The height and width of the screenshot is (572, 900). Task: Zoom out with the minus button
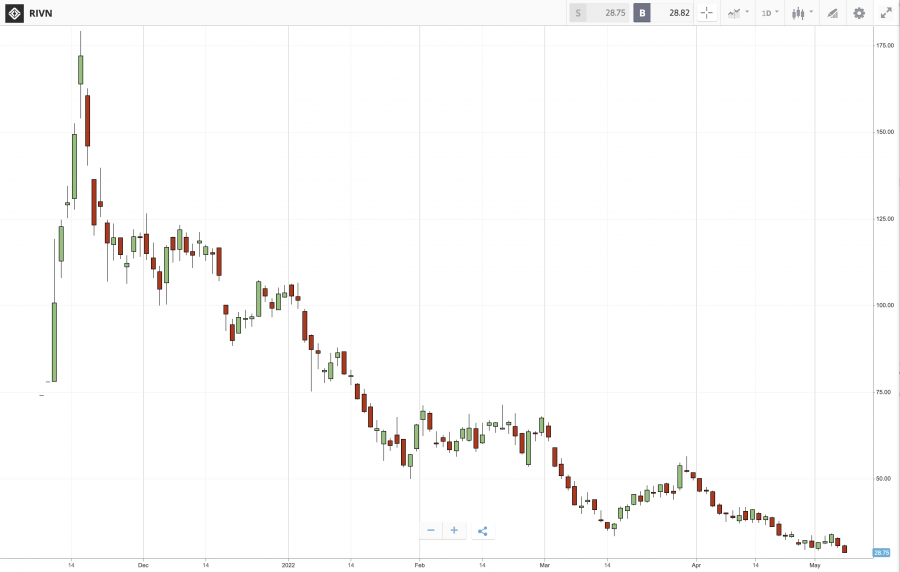point(431,531)
